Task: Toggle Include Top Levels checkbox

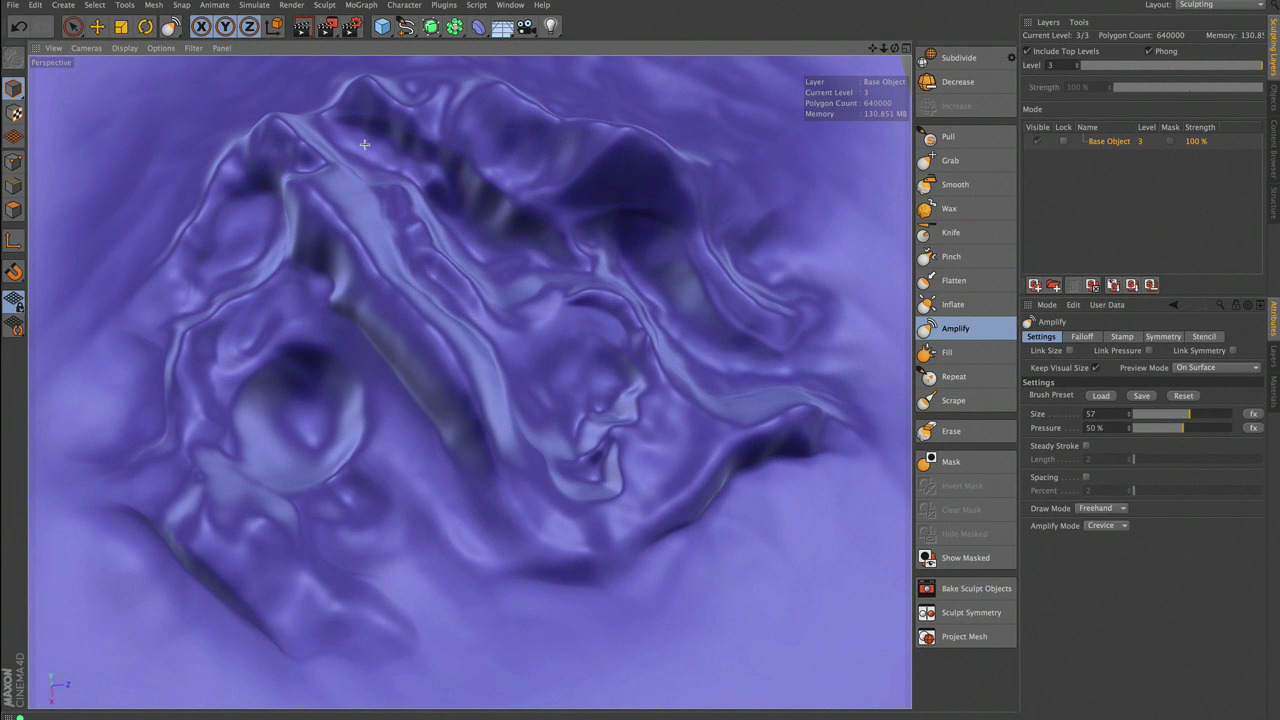Action: click(x=1027, y=51)
